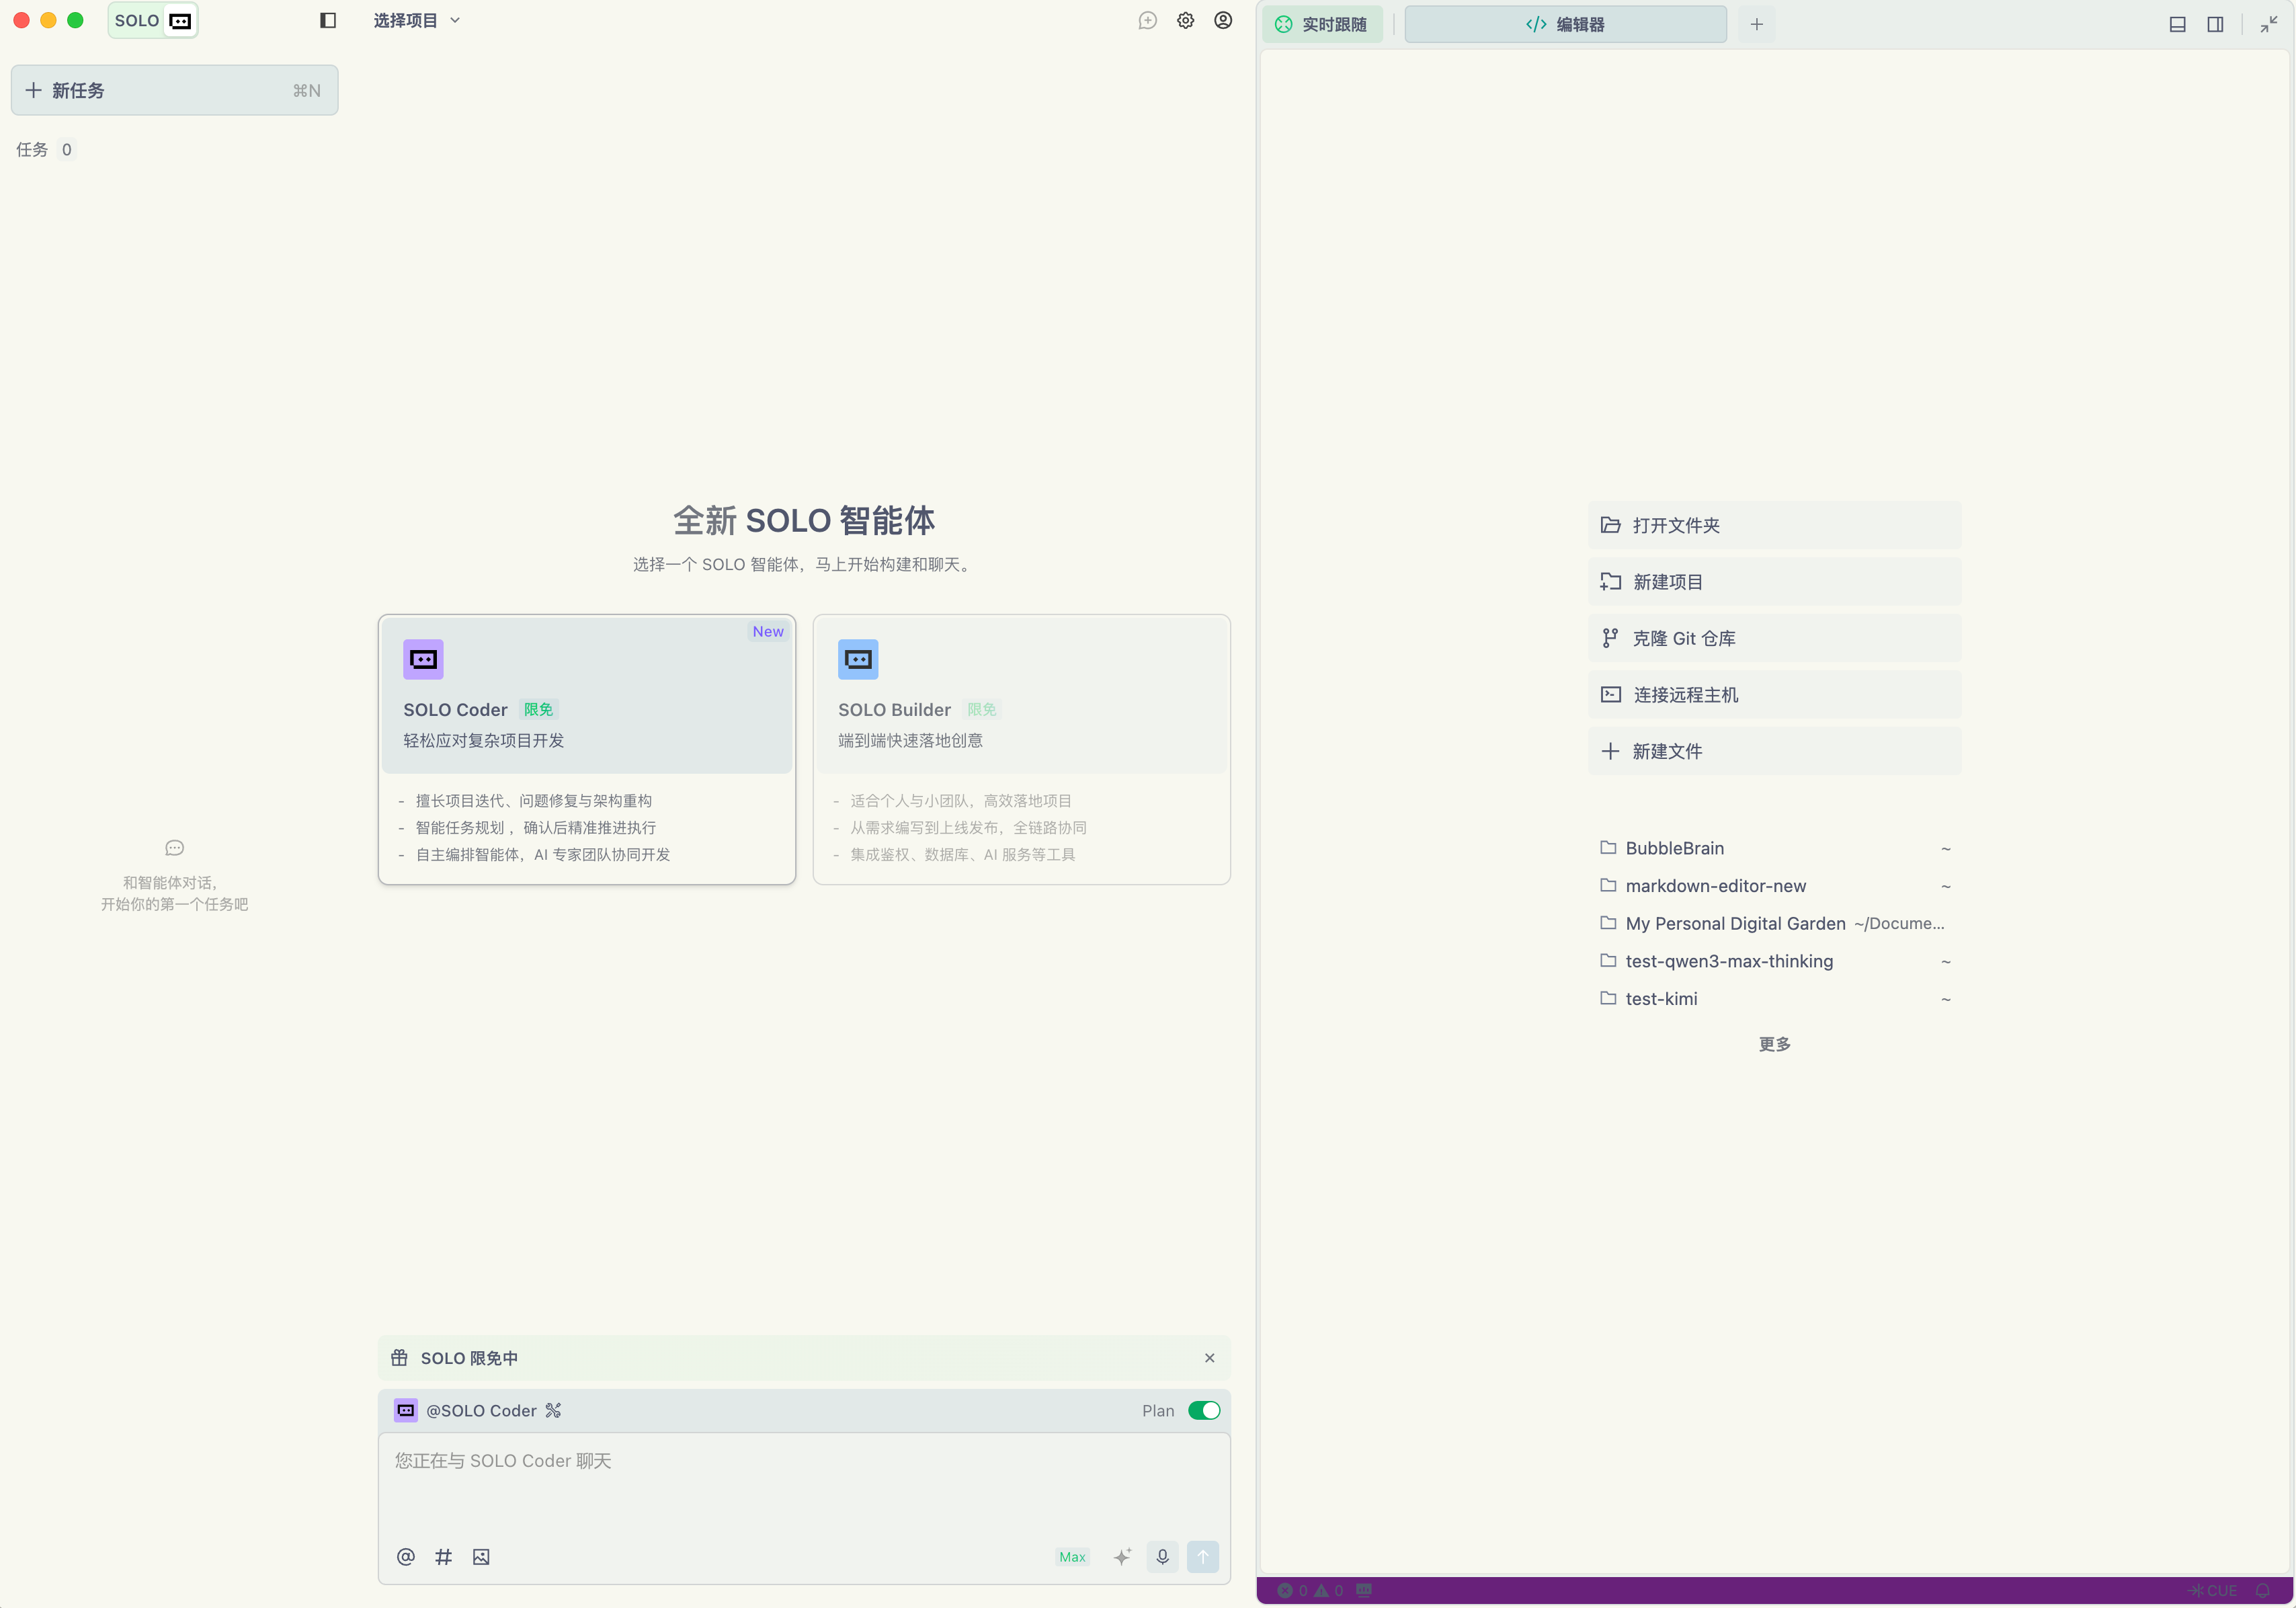The image size is (2296, 1608).
Task: Switch to the 实时跟随 tab
Action: point(1322,24)
